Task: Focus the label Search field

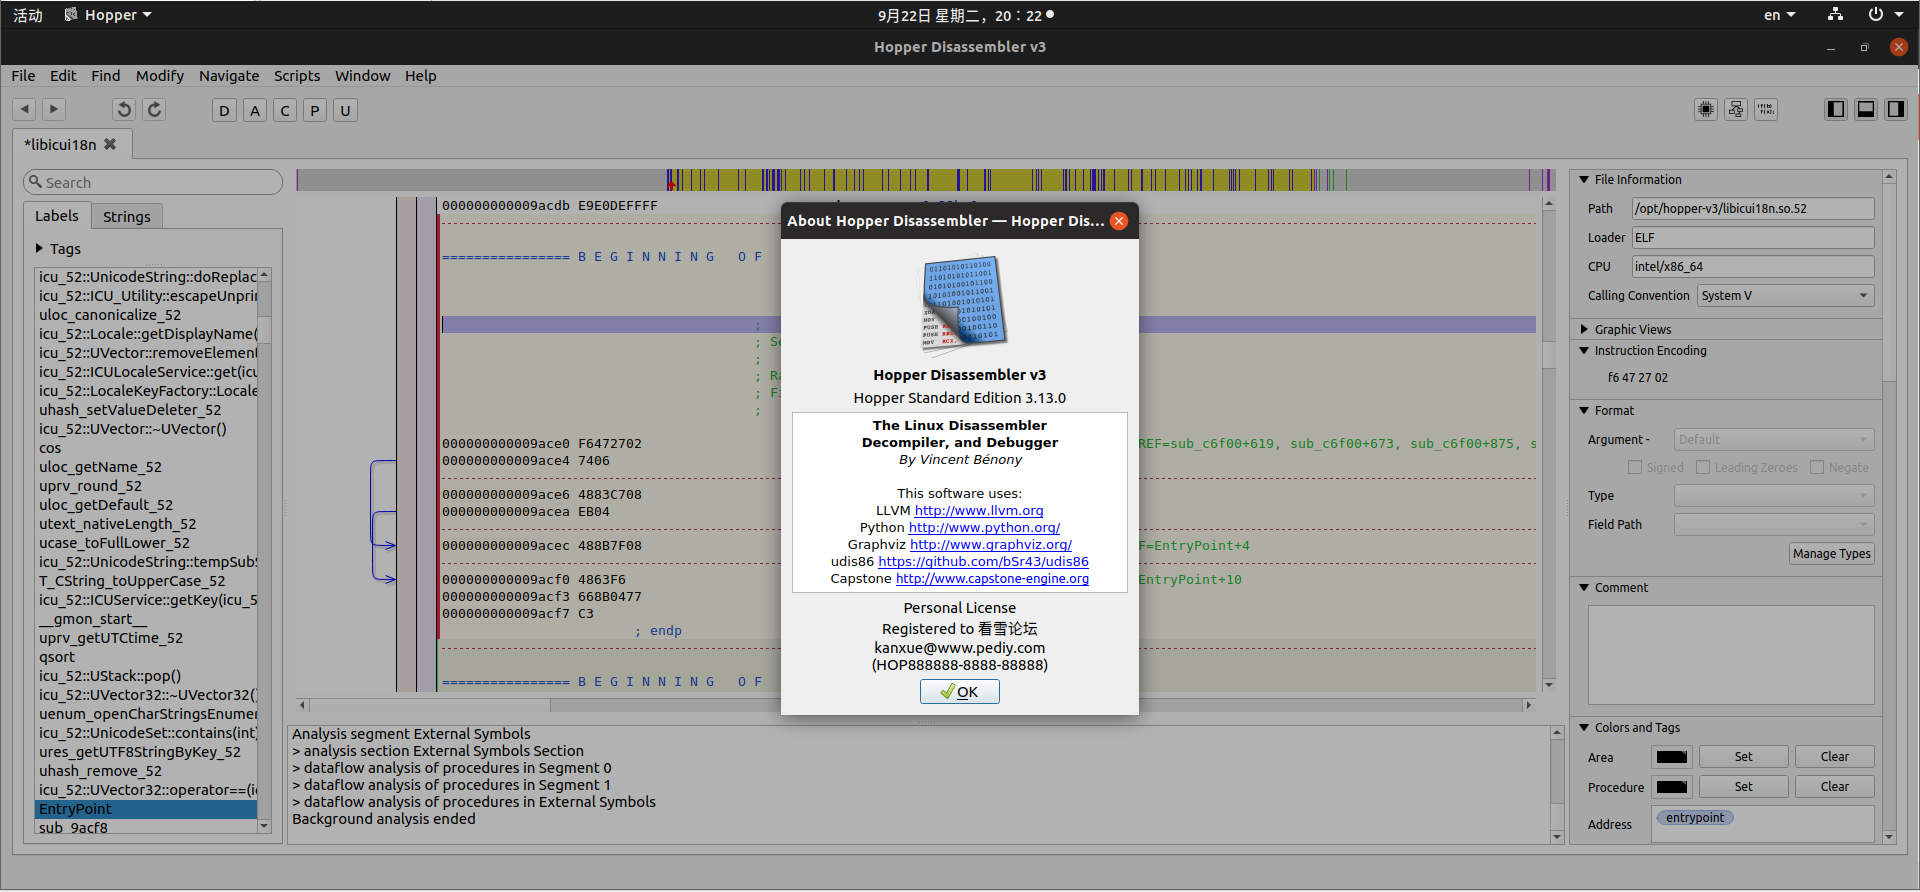Action: click(153, 182)
